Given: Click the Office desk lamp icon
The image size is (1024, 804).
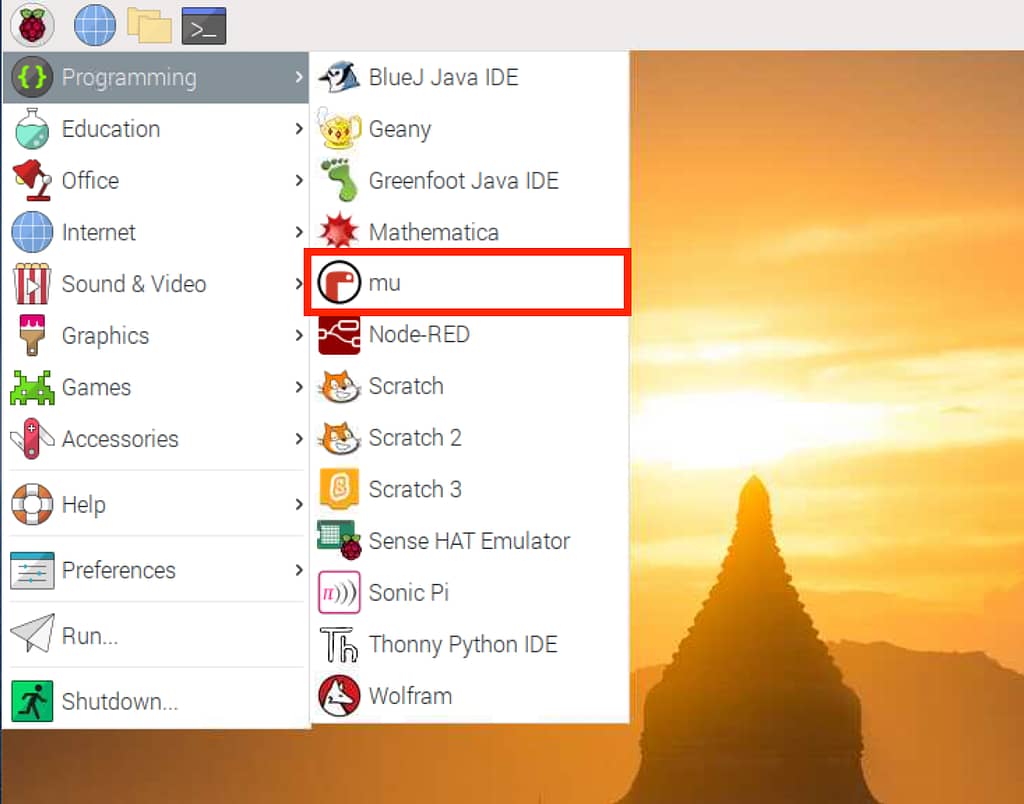Looking at the screenshot, I should click(x=32, y=180).
